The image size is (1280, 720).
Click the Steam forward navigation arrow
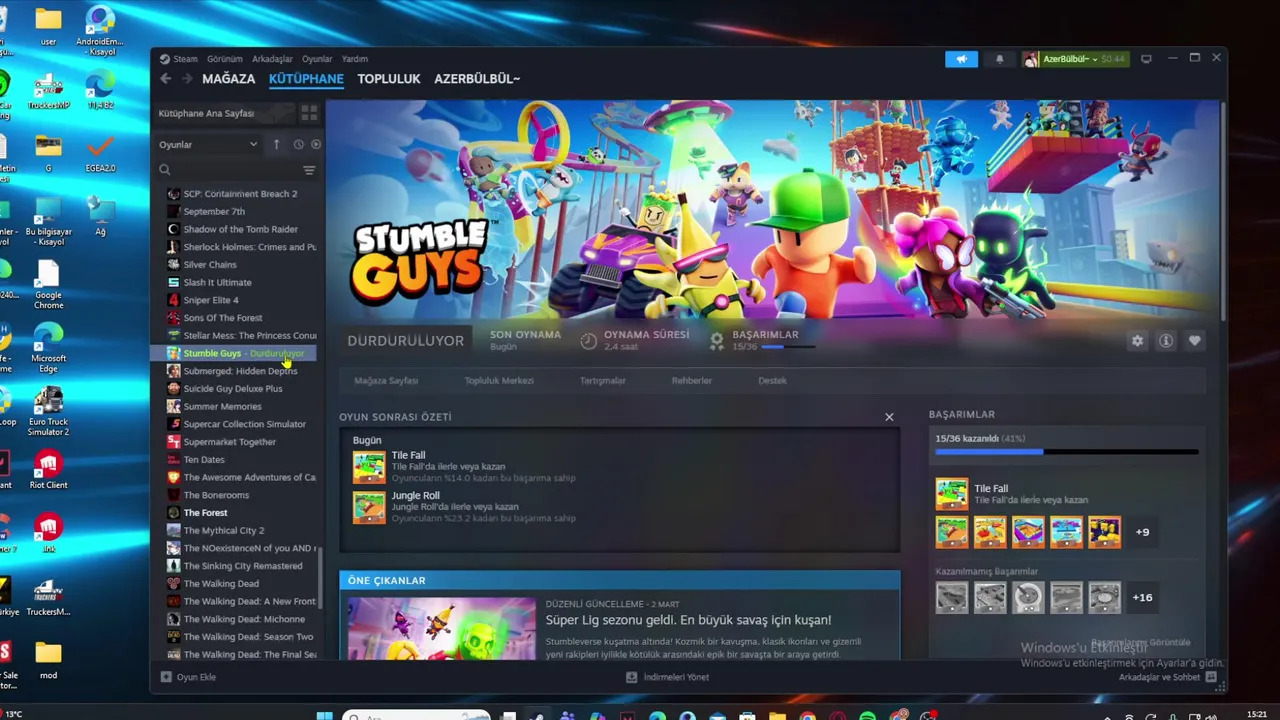click(187, 79)
